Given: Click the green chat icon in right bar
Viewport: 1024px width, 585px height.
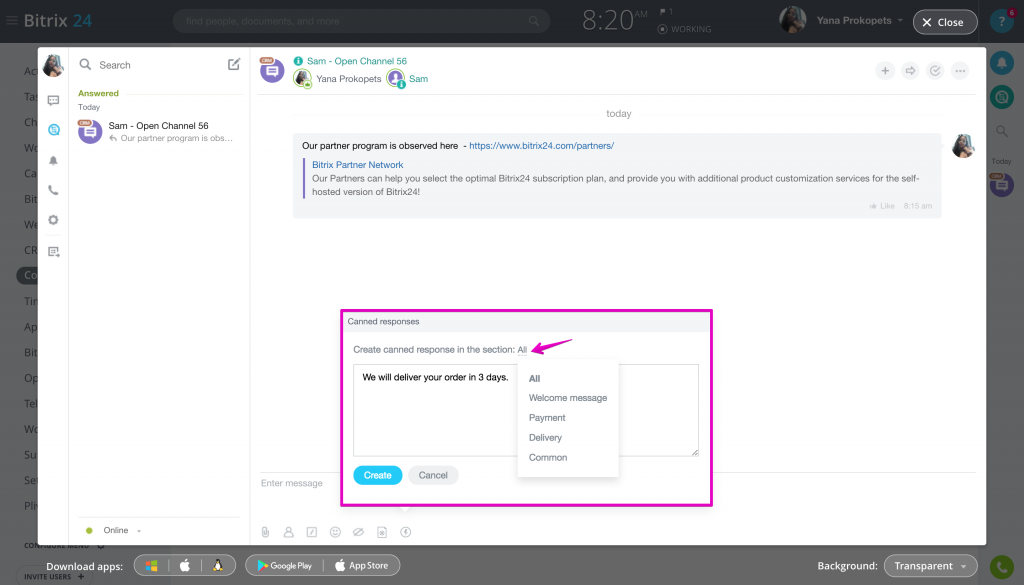Looking at the screenshot, I should tap(1002, 97).
